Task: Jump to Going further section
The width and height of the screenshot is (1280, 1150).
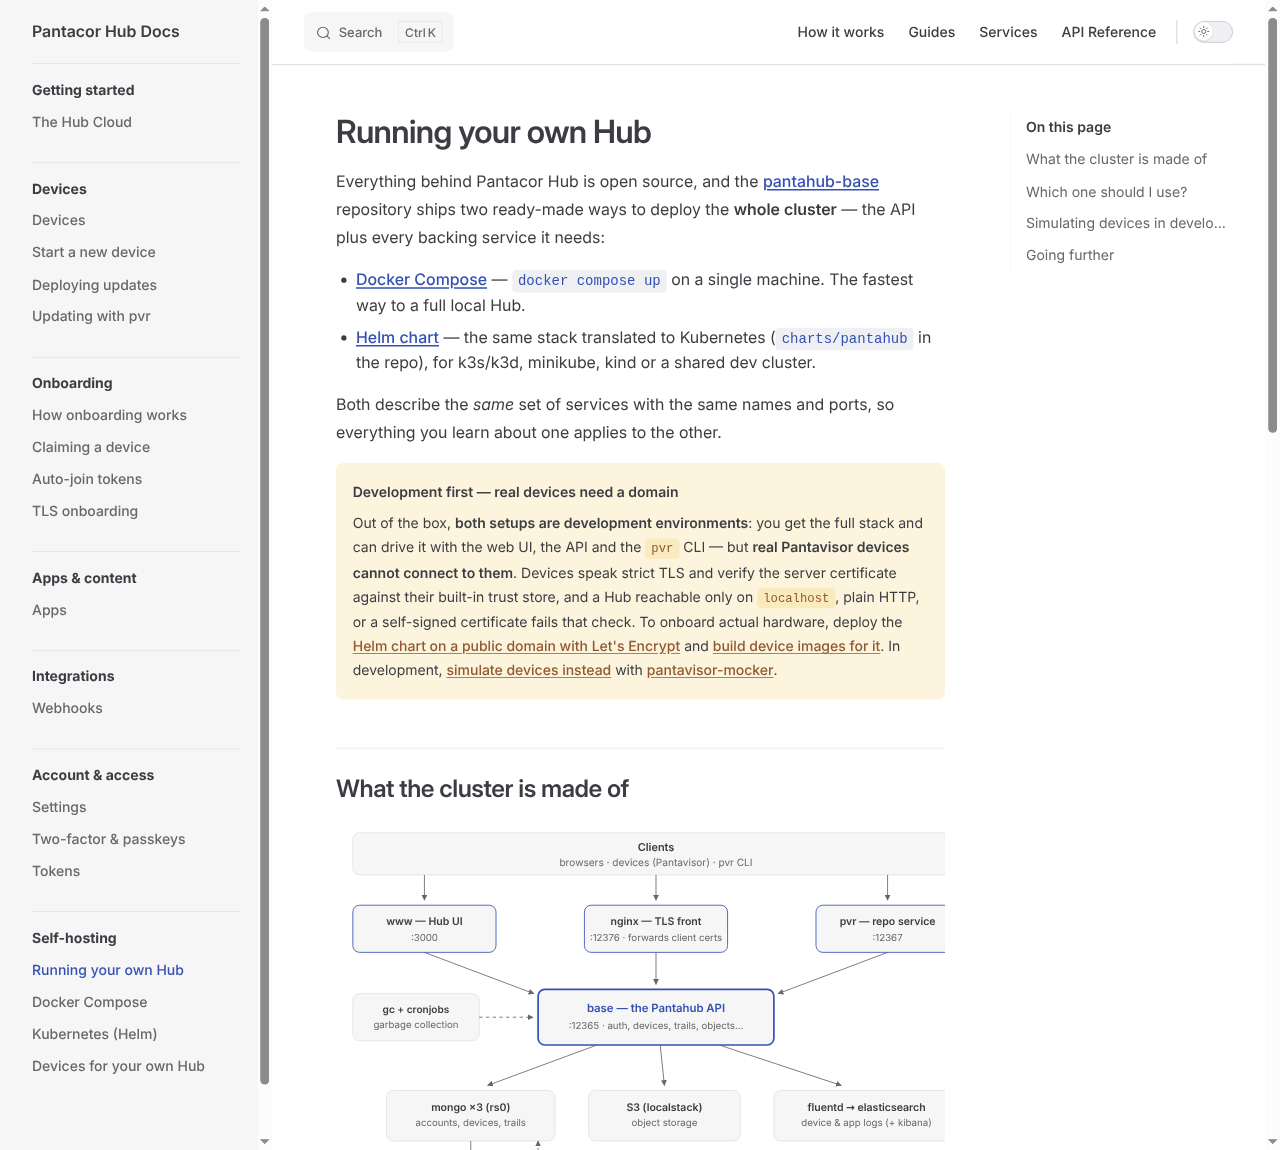Action: pos(1070,255)
